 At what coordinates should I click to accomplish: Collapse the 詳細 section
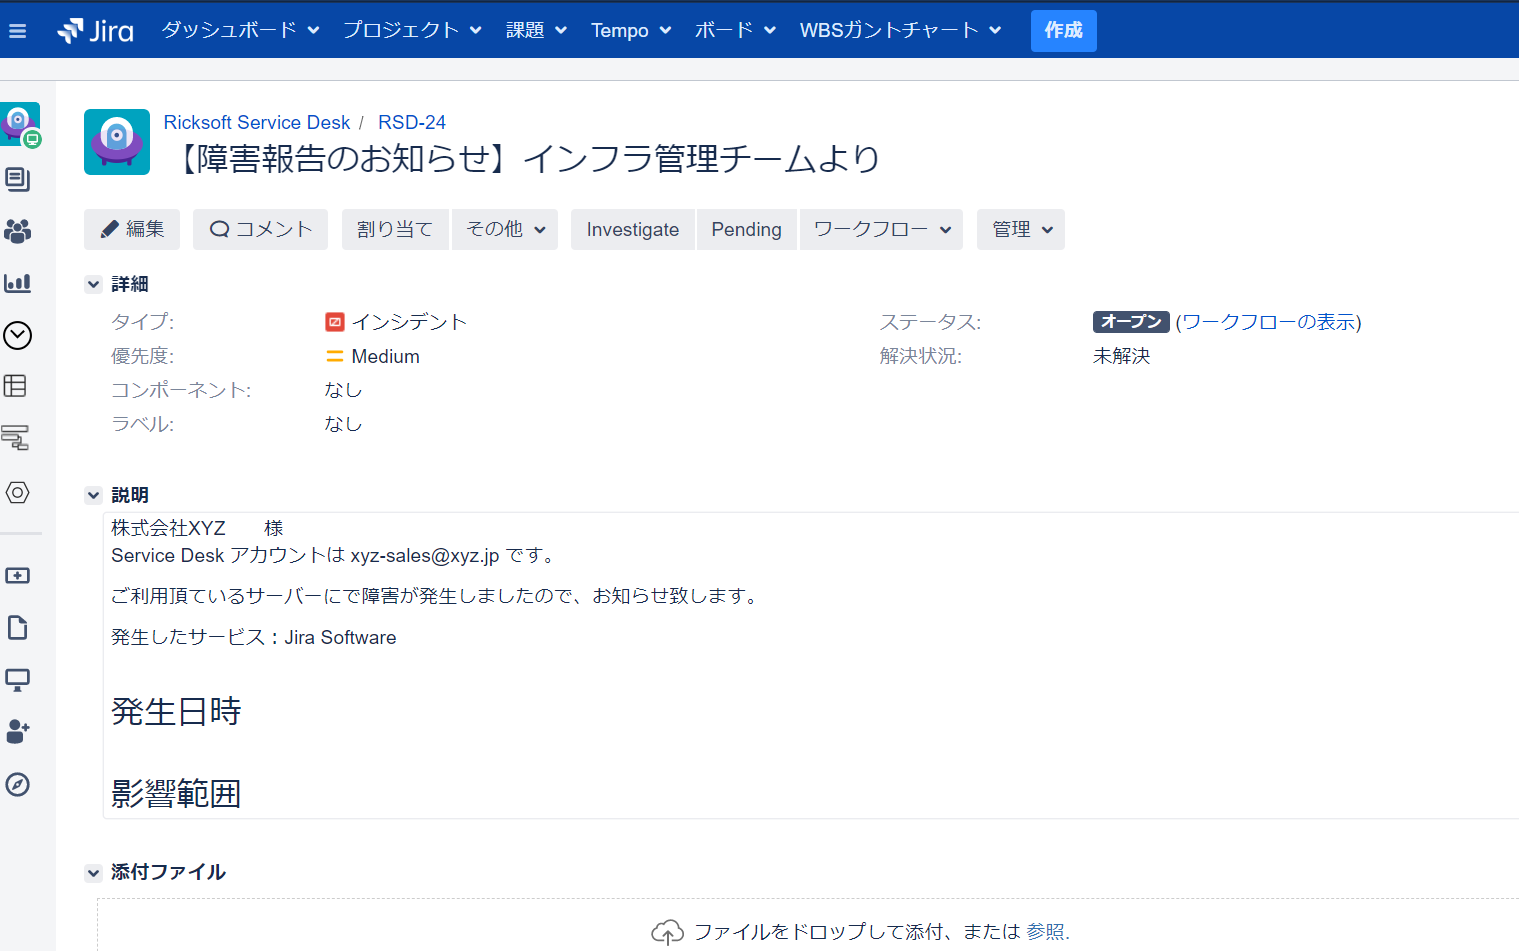coord(93,284)
